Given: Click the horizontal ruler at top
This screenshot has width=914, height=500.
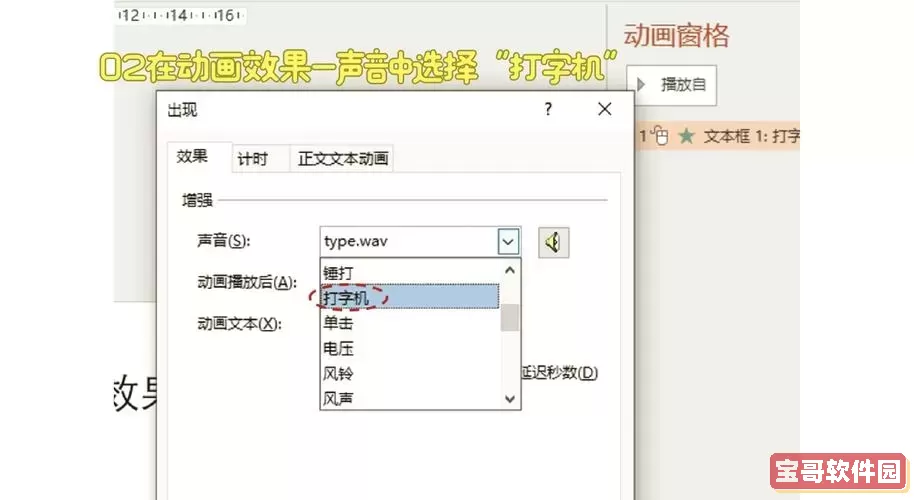Looking at the screenshot, I should click(x=181, y=15).
